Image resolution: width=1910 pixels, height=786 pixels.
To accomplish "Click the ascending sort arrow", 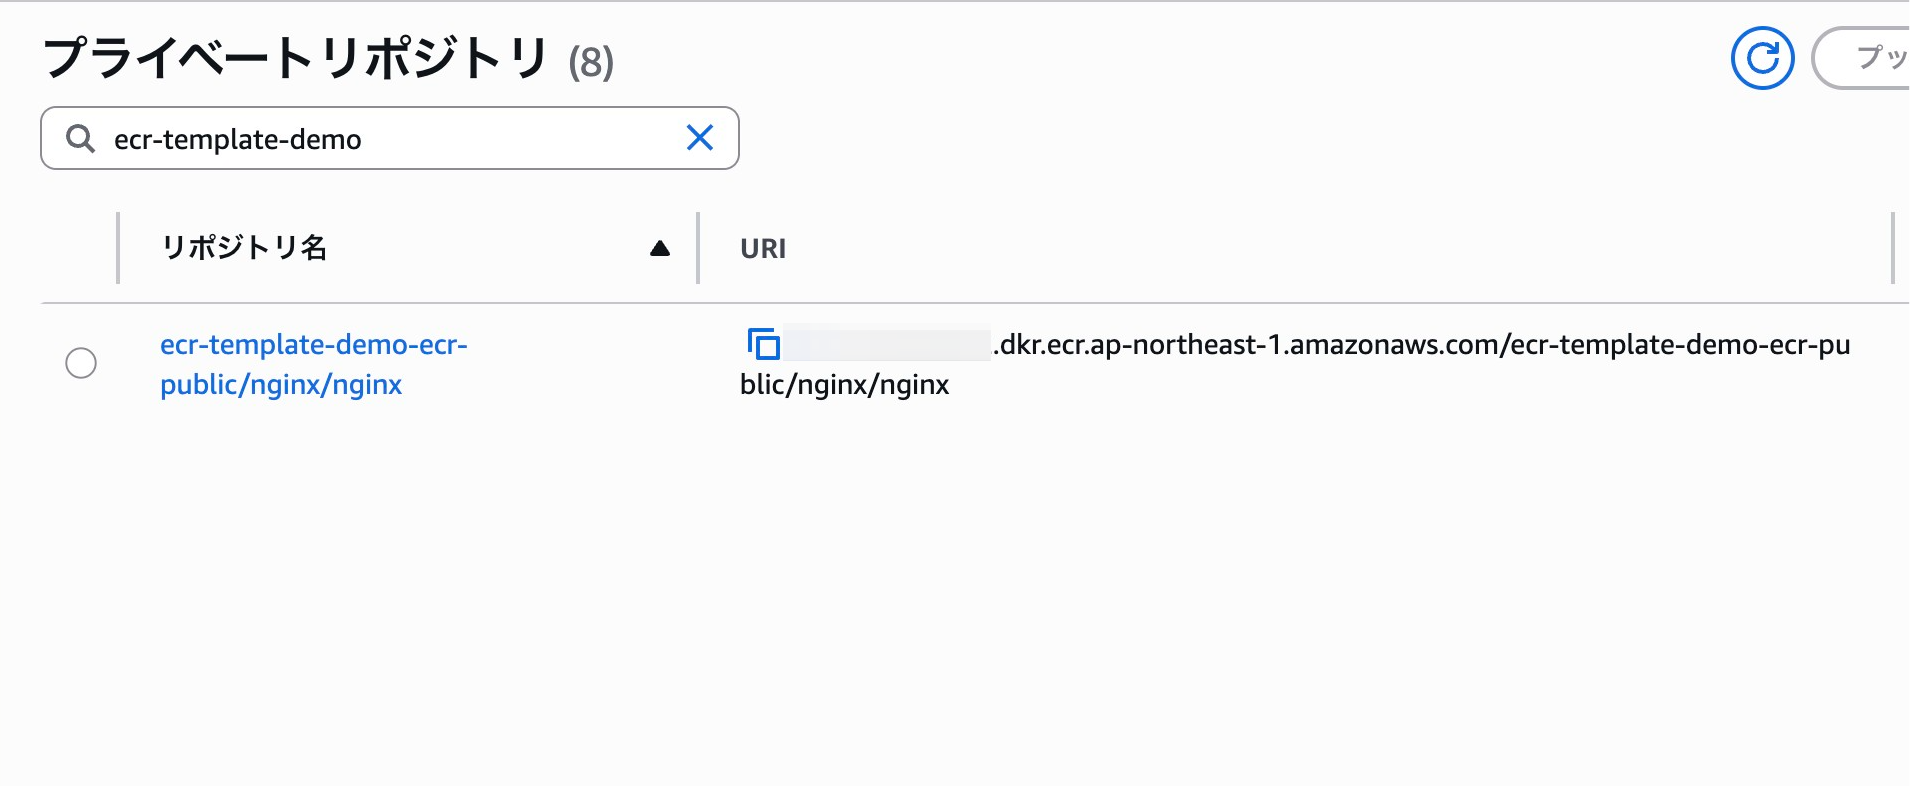I will click(660, 248).
